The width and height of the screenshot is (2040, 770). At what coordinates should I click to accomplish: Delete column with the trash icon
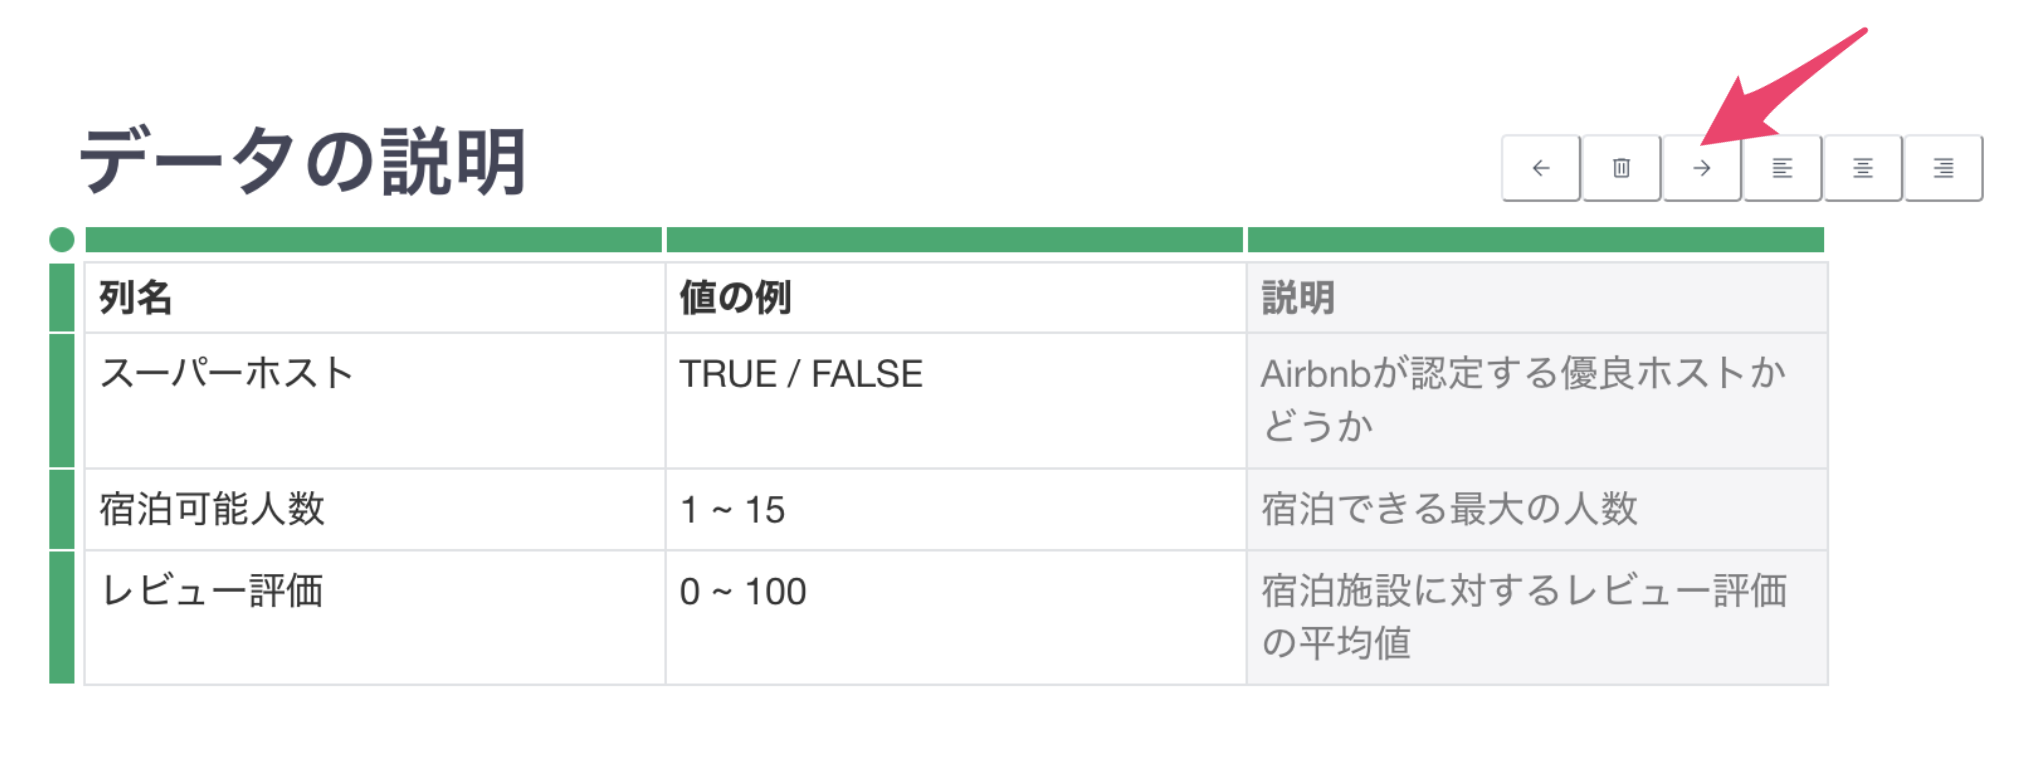(x=1622, y=168)
